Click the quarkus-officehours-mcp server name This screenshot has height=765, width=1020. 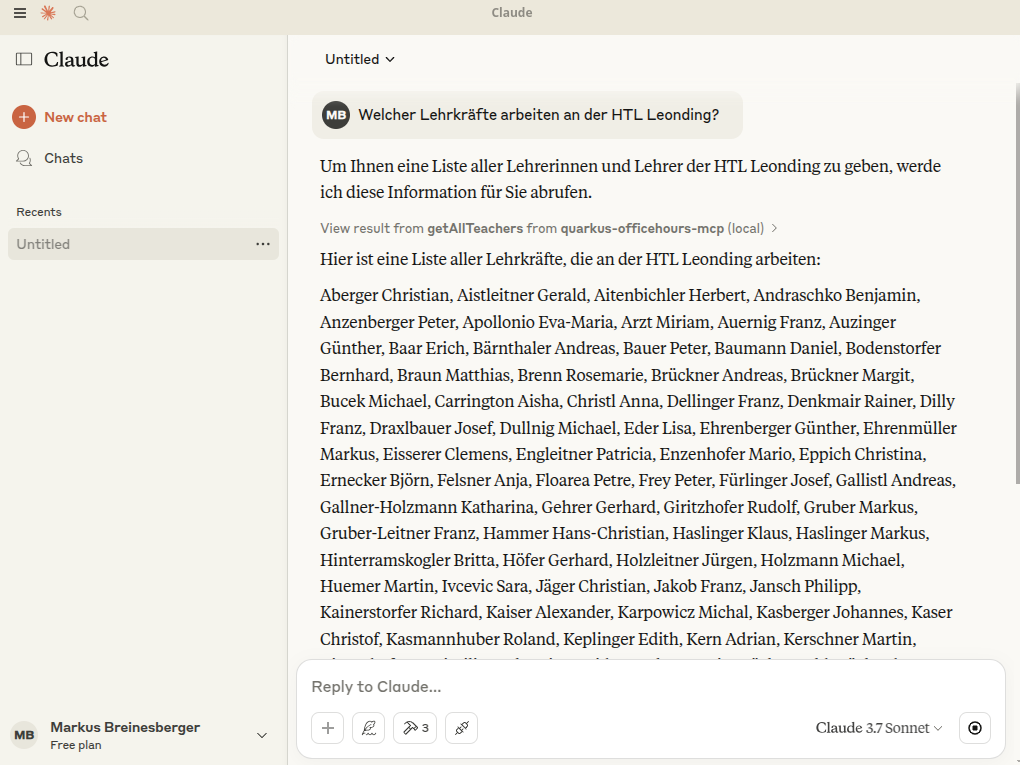point(642,228)
